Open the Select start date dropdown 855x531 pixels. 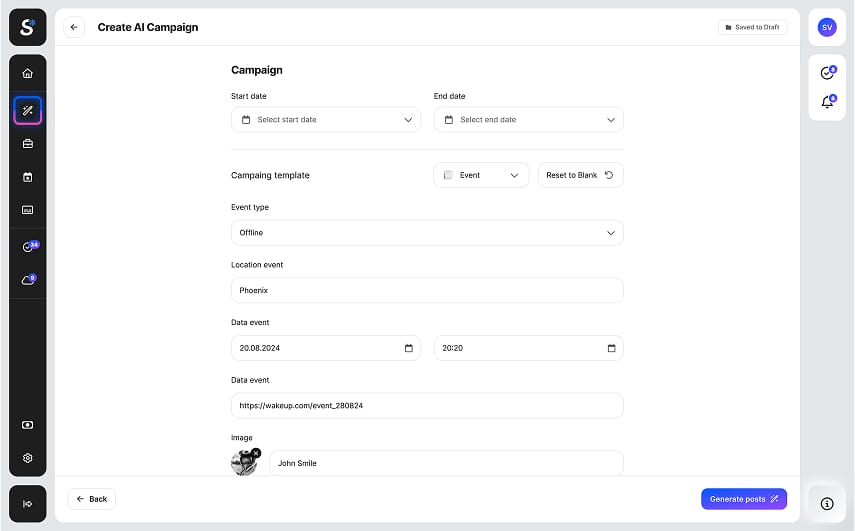326,120
